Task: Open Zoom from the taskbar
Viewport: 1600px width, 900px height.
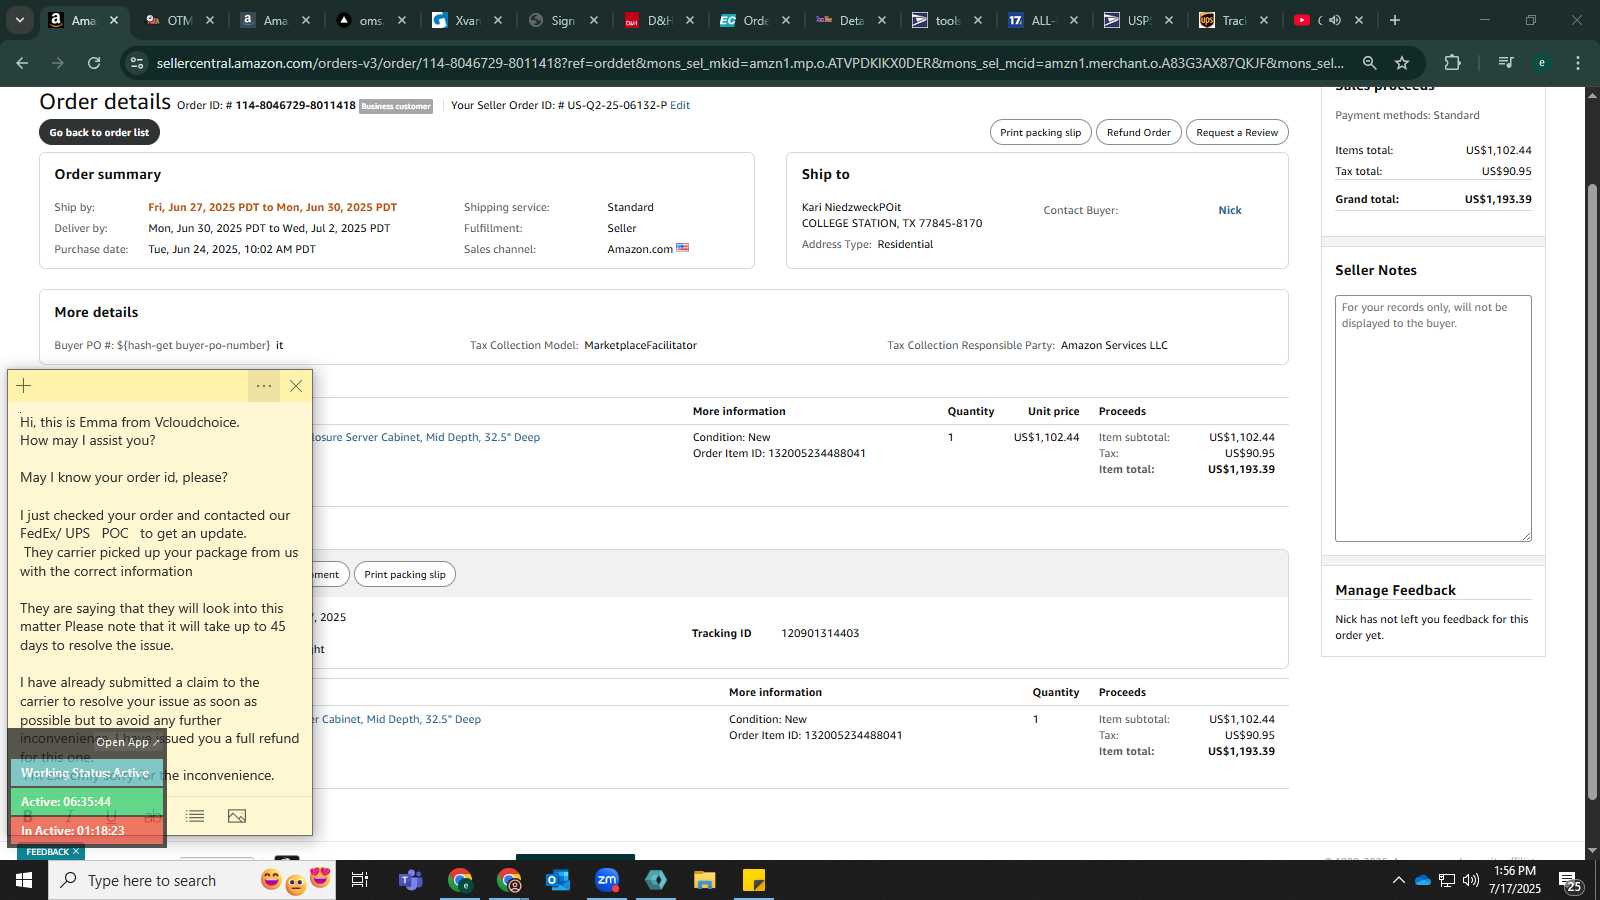Action: tap(607, 880)
